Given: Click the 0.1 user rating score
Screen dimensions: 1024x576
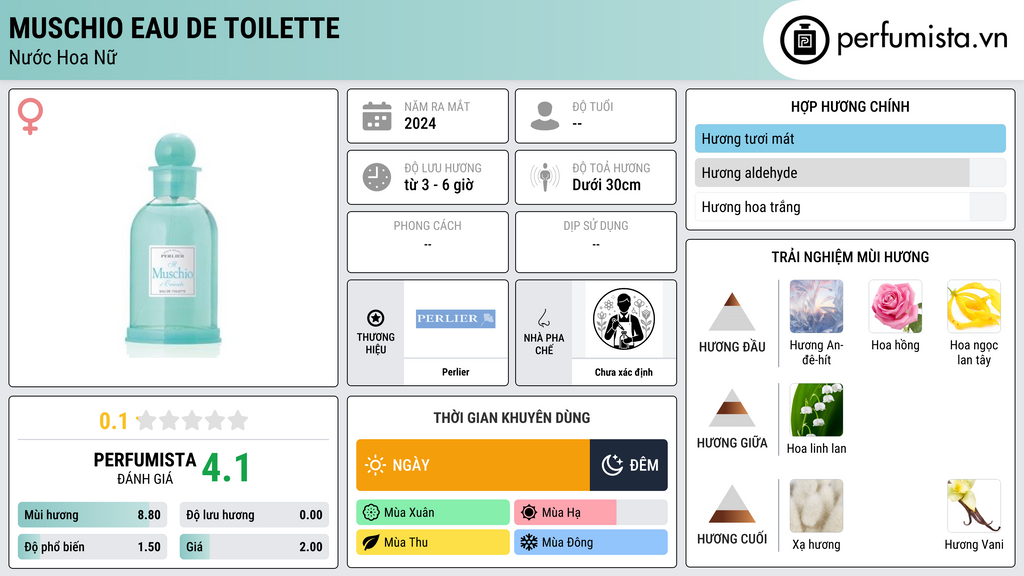Looking at the screenshot, I should tap(114, 421).
